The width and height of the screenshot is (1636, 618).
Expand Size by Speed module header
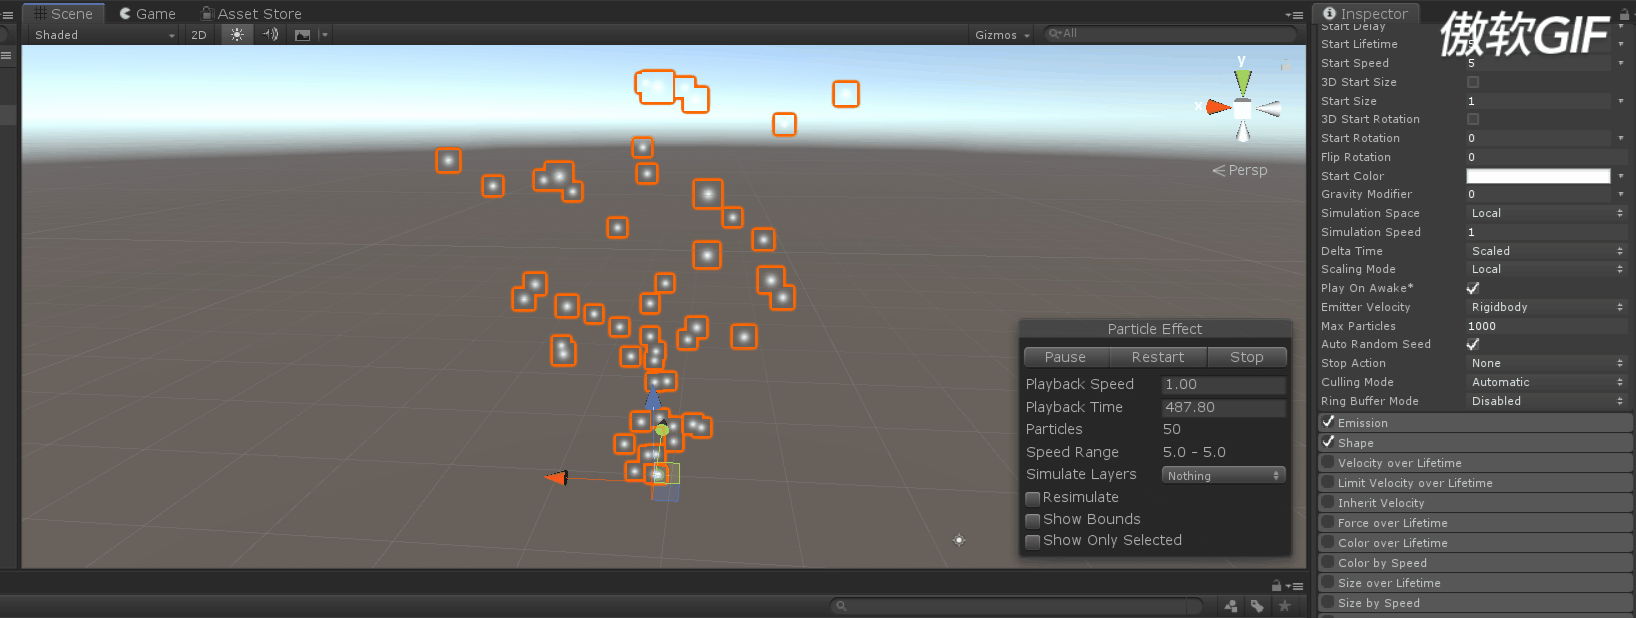coord(1476,603)
